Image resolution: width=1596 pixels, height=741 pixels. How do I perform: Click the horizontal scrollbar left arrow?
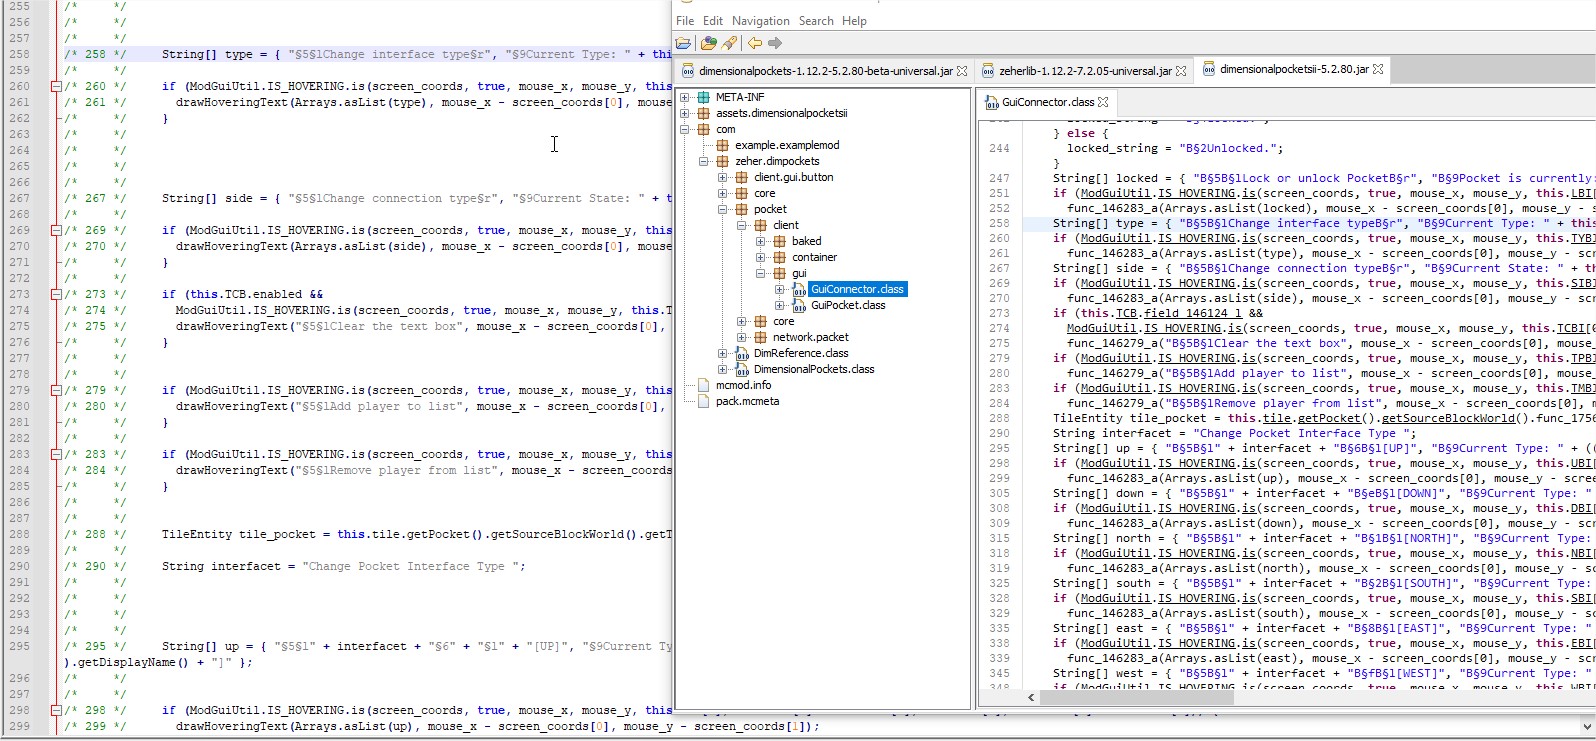click(x=1031, y=697)
